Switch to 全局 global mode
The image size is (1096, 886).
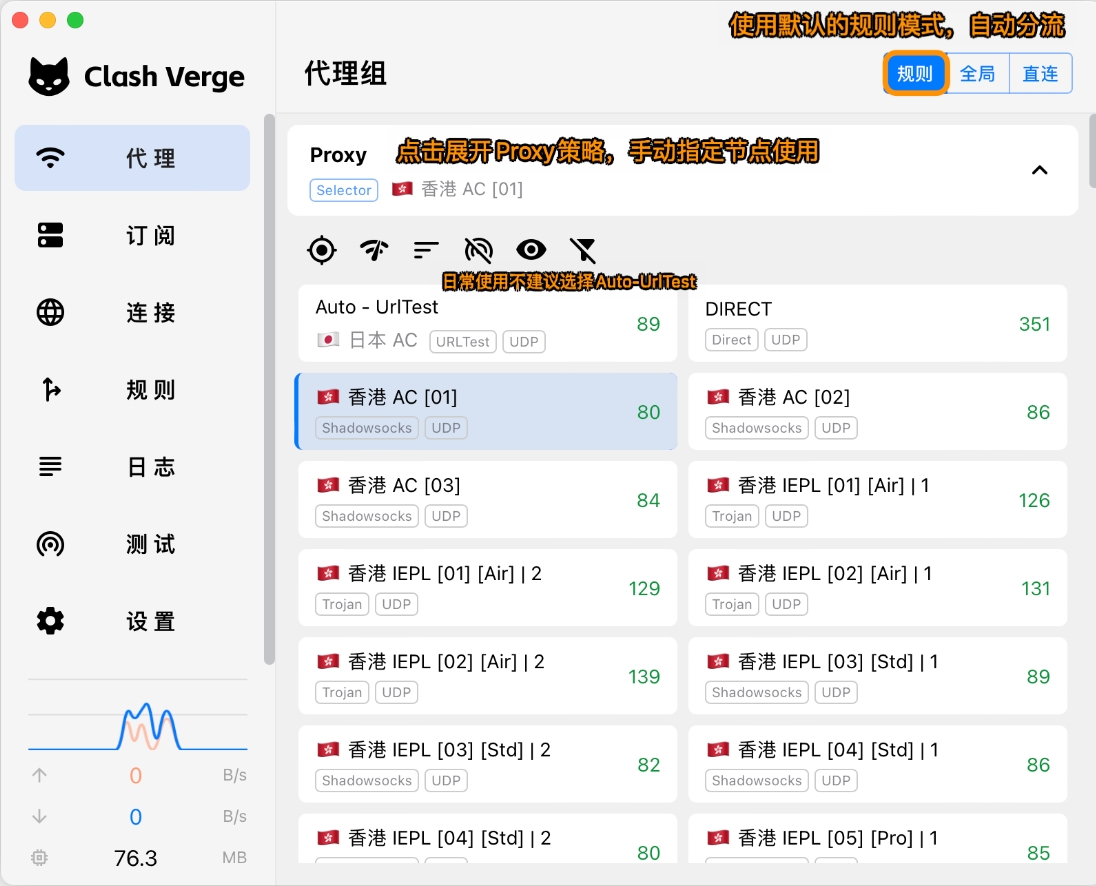click(977, 74)
